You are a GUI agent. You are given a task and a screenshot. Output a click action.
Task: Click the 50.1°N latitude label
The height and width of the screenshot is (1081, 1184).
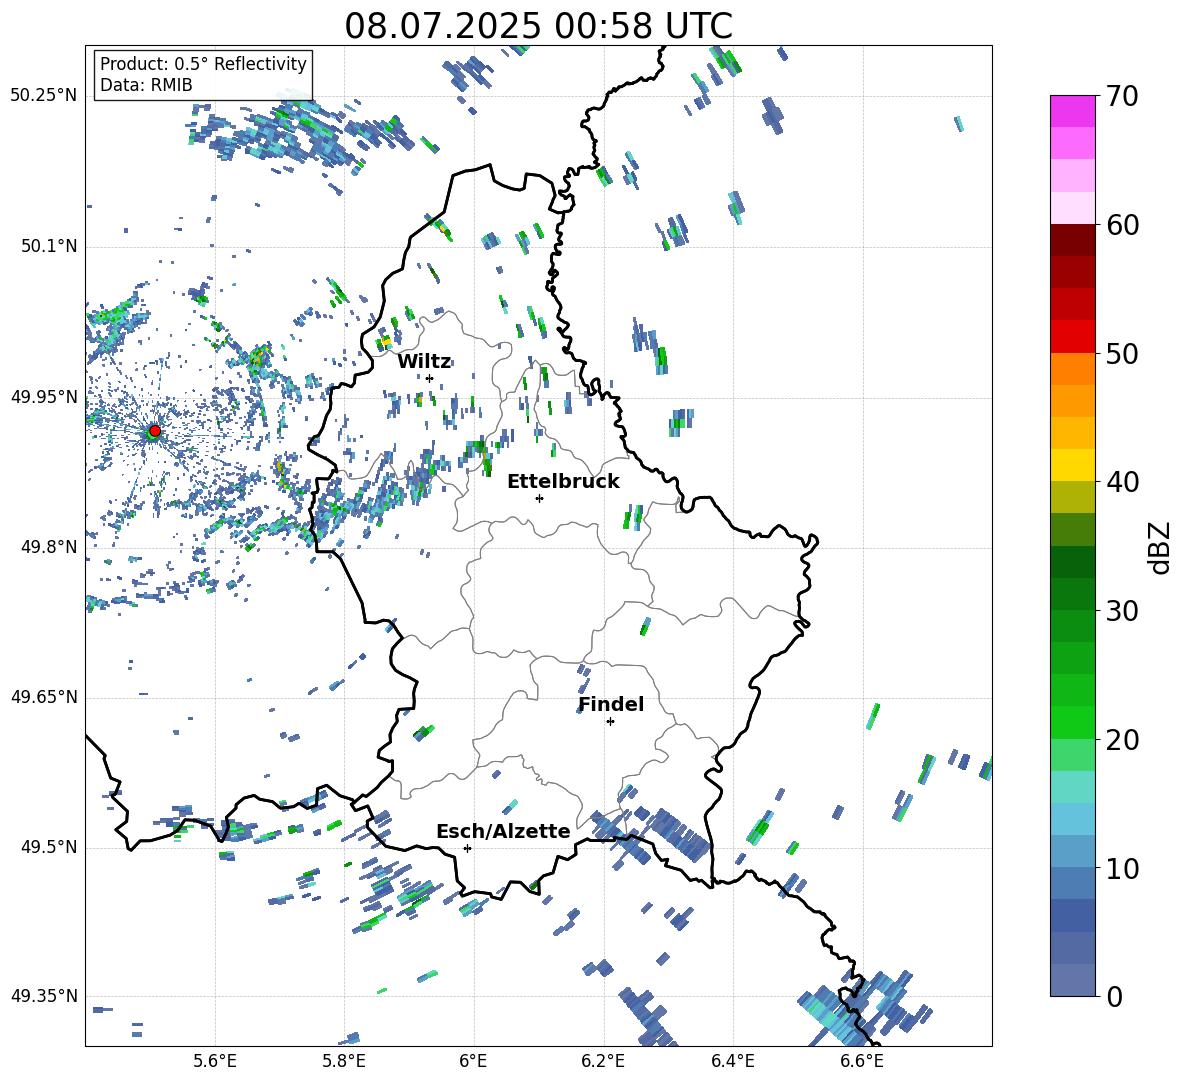pyautogui.click(x=49, y=247)
